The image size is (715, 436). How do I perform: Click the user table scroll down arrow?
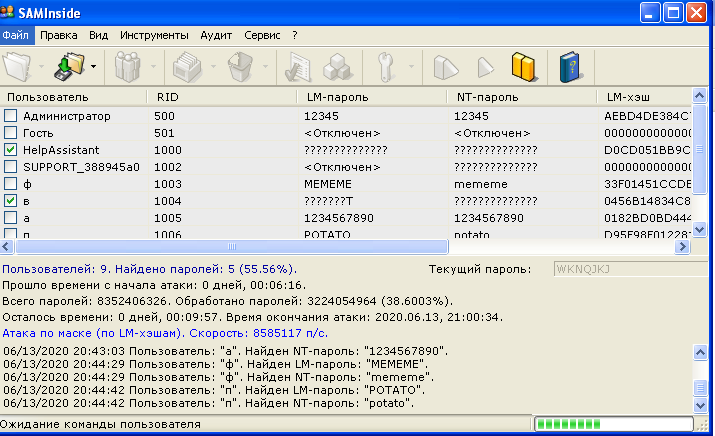(x=699, y=228)
